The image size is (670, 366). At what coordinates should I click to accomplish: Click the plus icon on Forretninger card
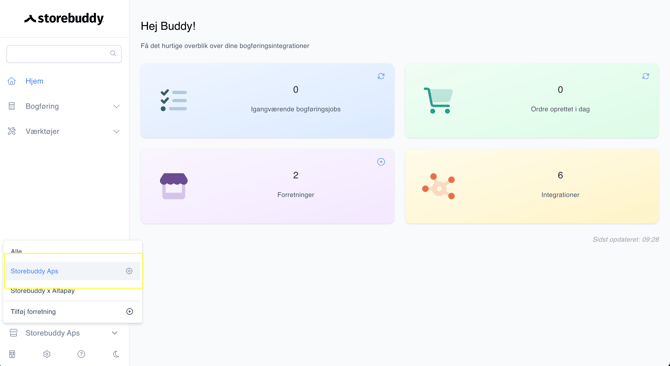pyautogui.click(x=381, y=162)
